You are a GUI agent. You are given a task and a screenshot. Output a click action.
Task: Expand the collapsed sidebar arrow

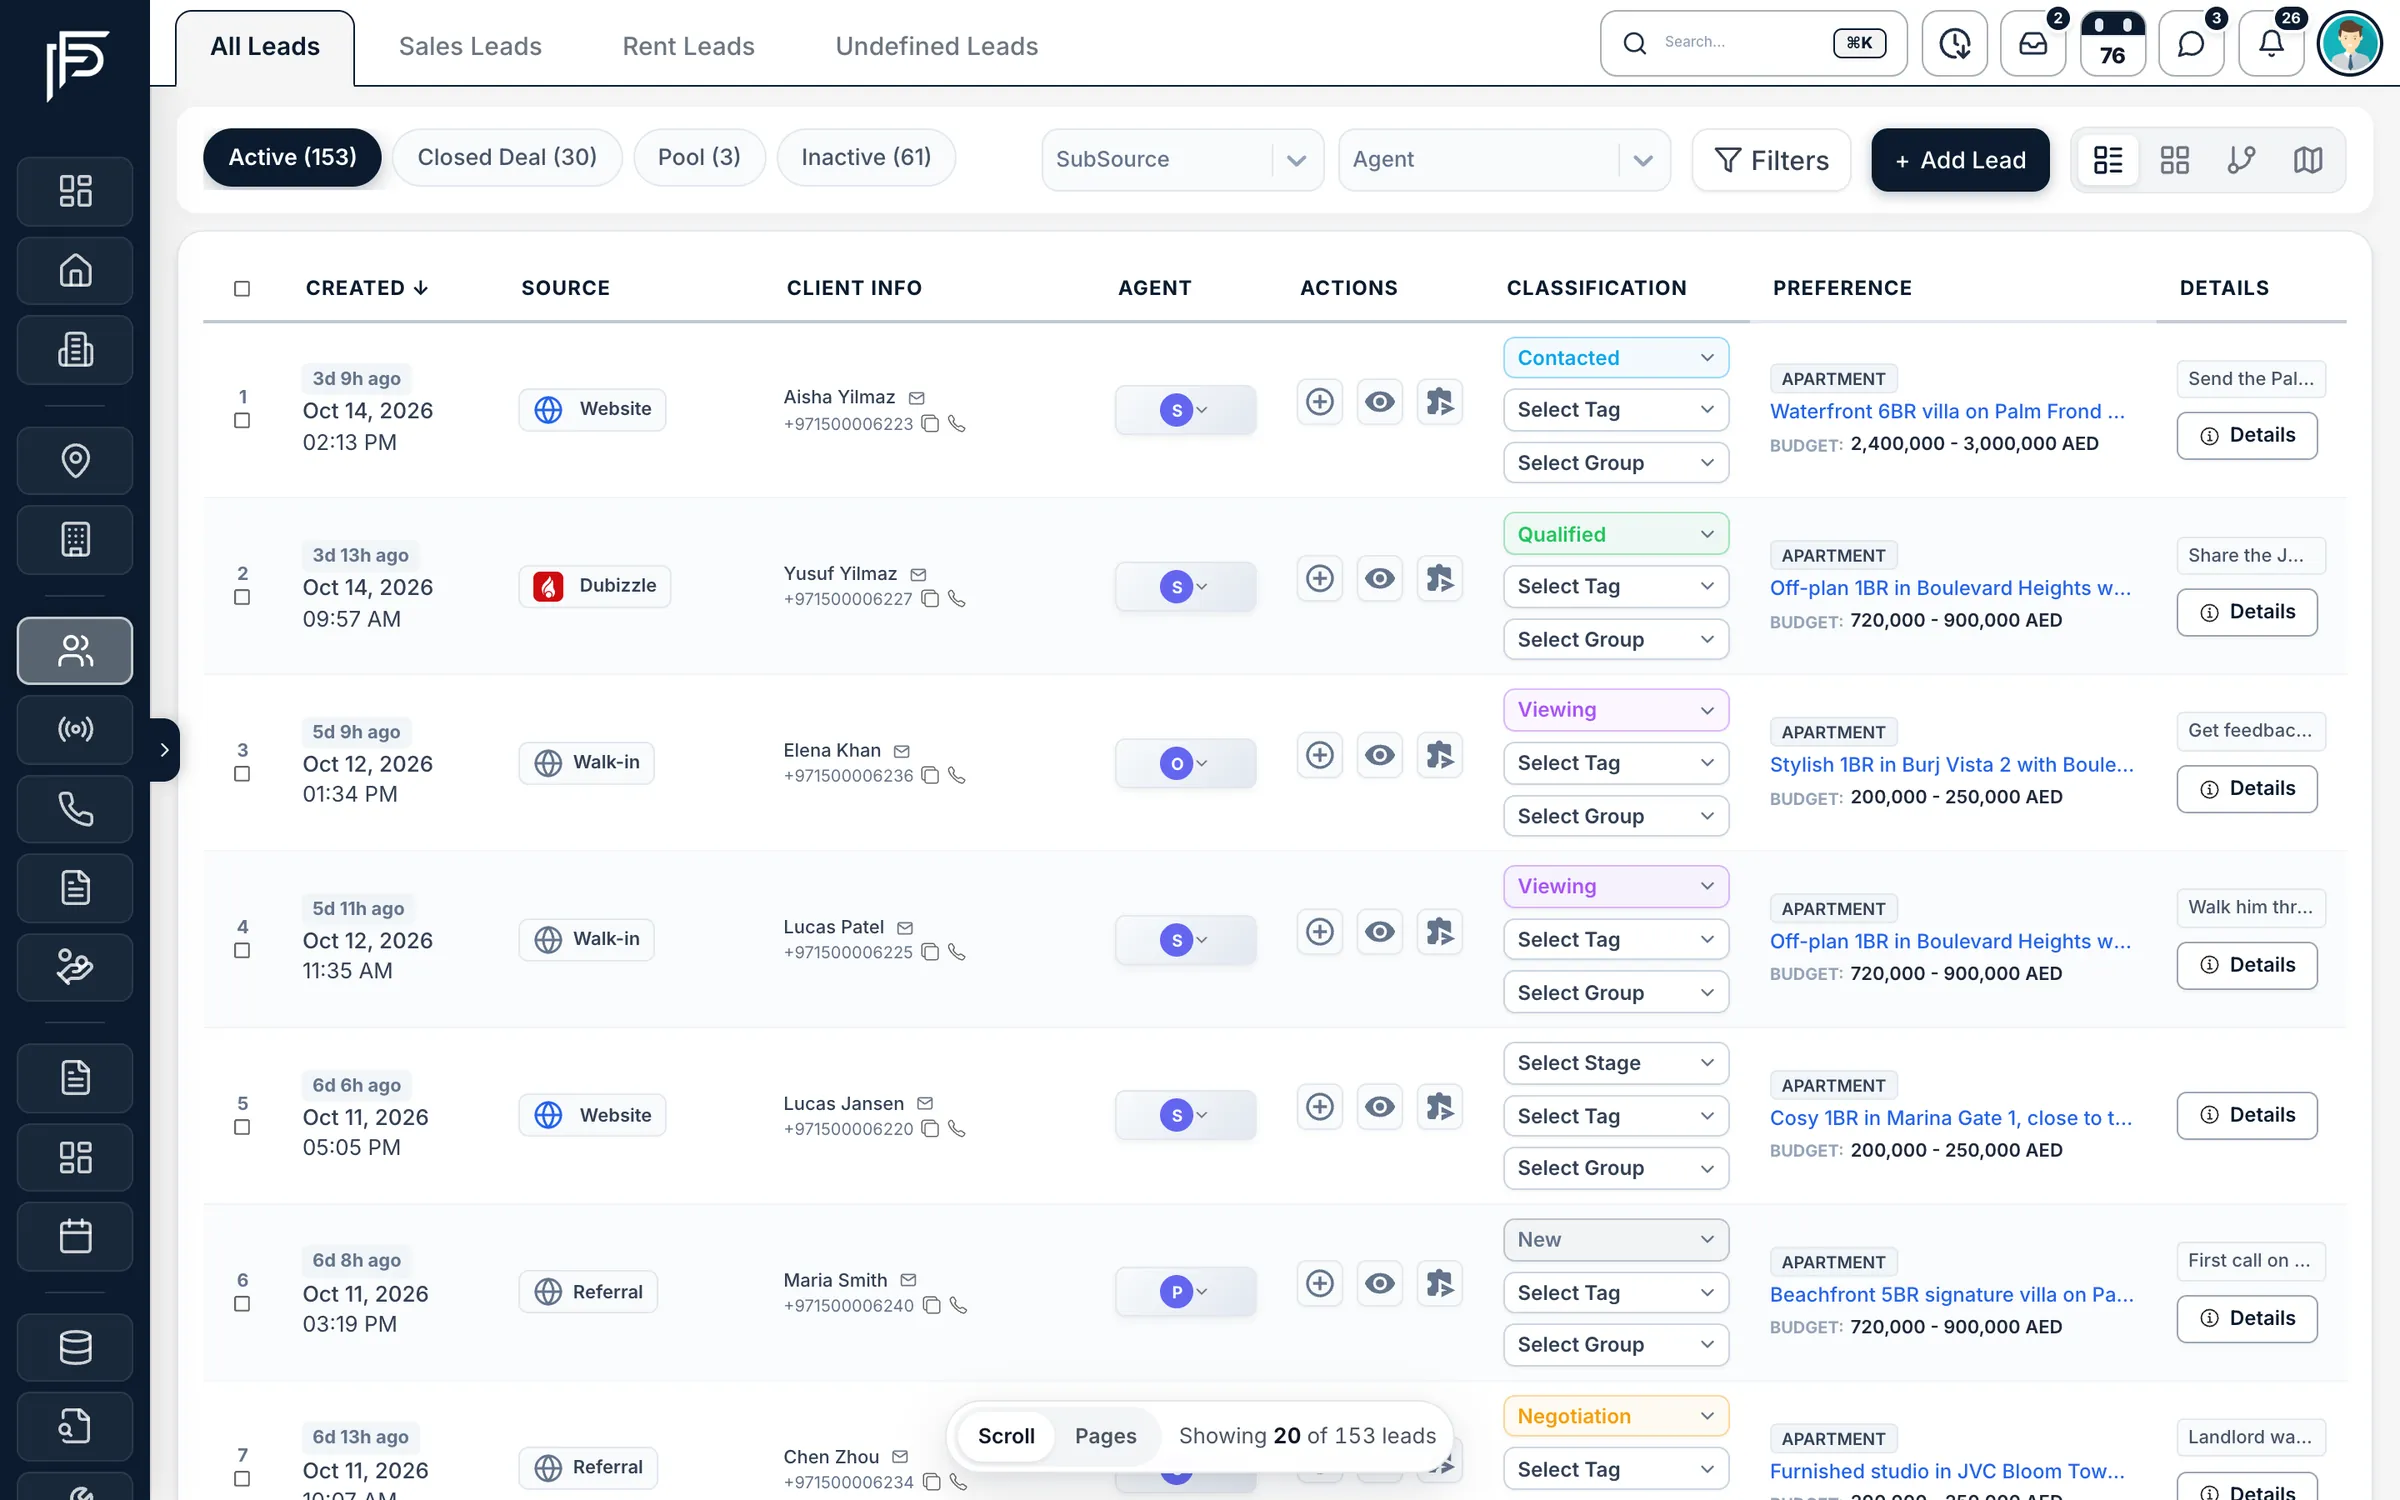[165, 750]
